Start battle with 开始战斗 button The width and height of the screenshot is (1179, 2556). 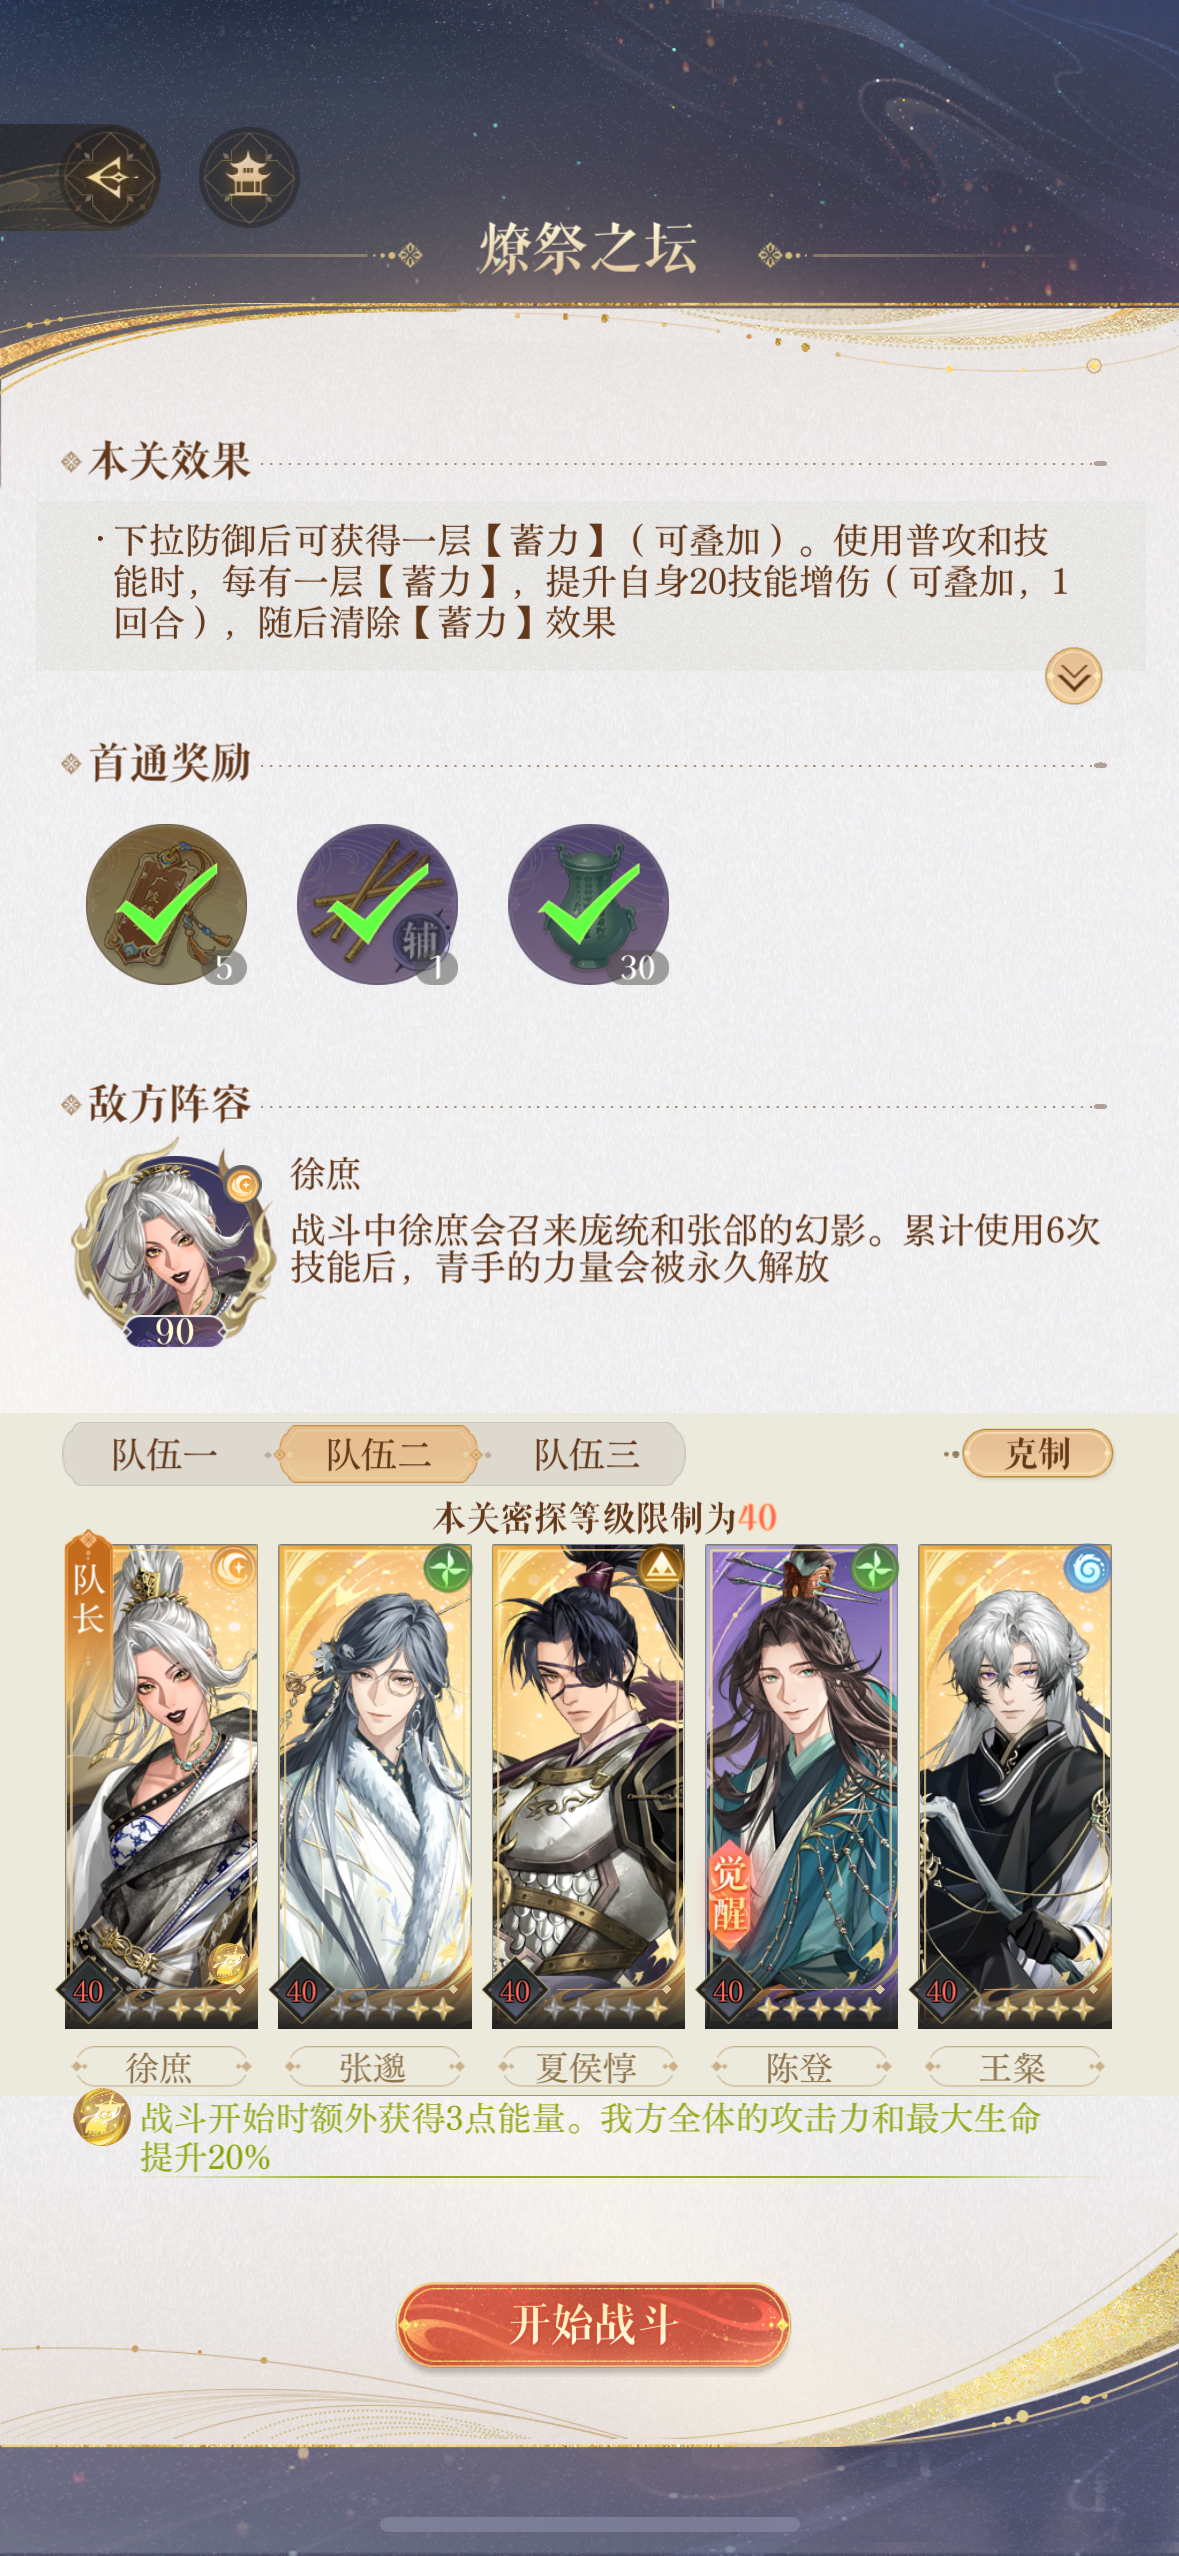click(593, 2324)
